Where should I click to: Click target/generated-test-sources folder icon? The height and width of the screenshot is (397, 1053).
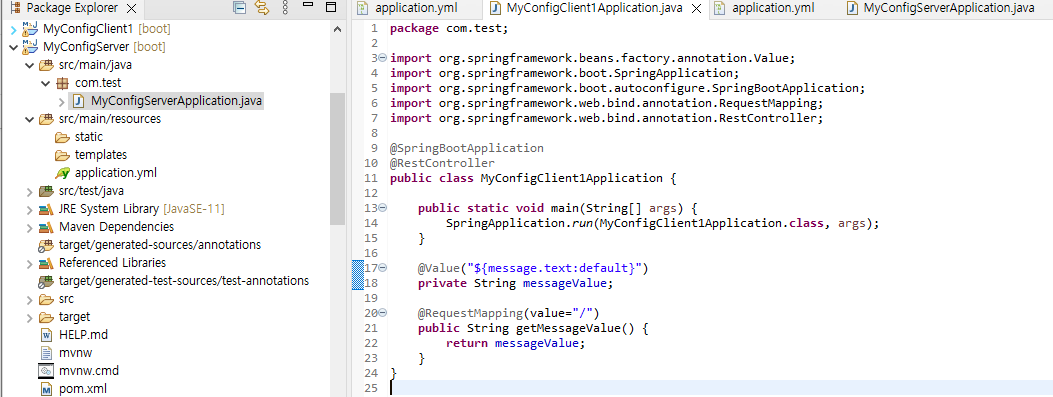46,281
